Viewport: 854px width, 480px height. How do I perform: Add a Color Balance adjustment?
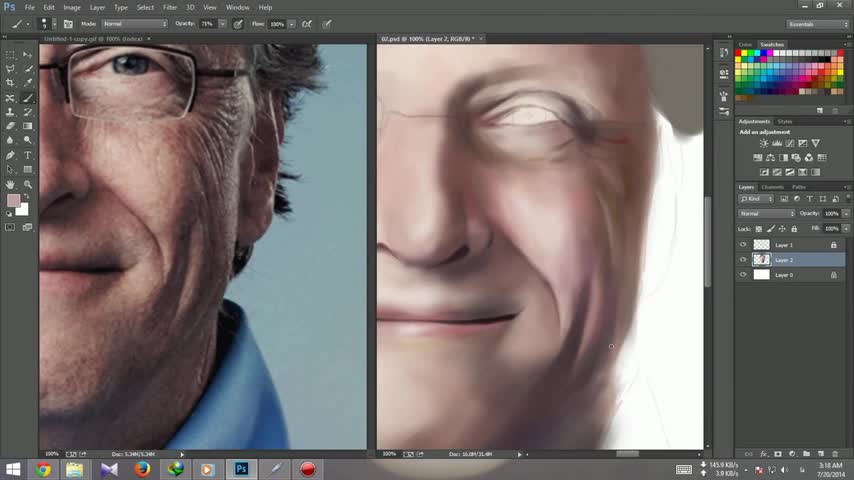[x=770, y=157]
